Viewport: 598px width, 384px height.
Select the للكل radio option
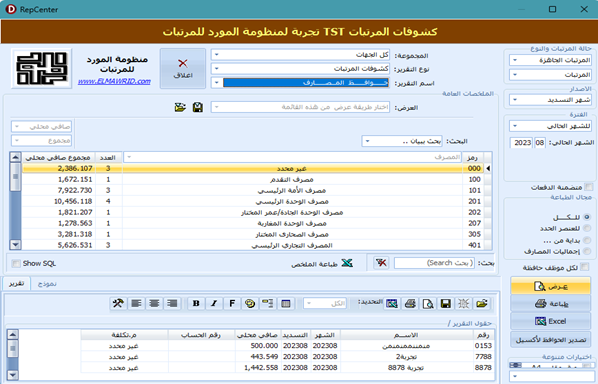(587, 217)
